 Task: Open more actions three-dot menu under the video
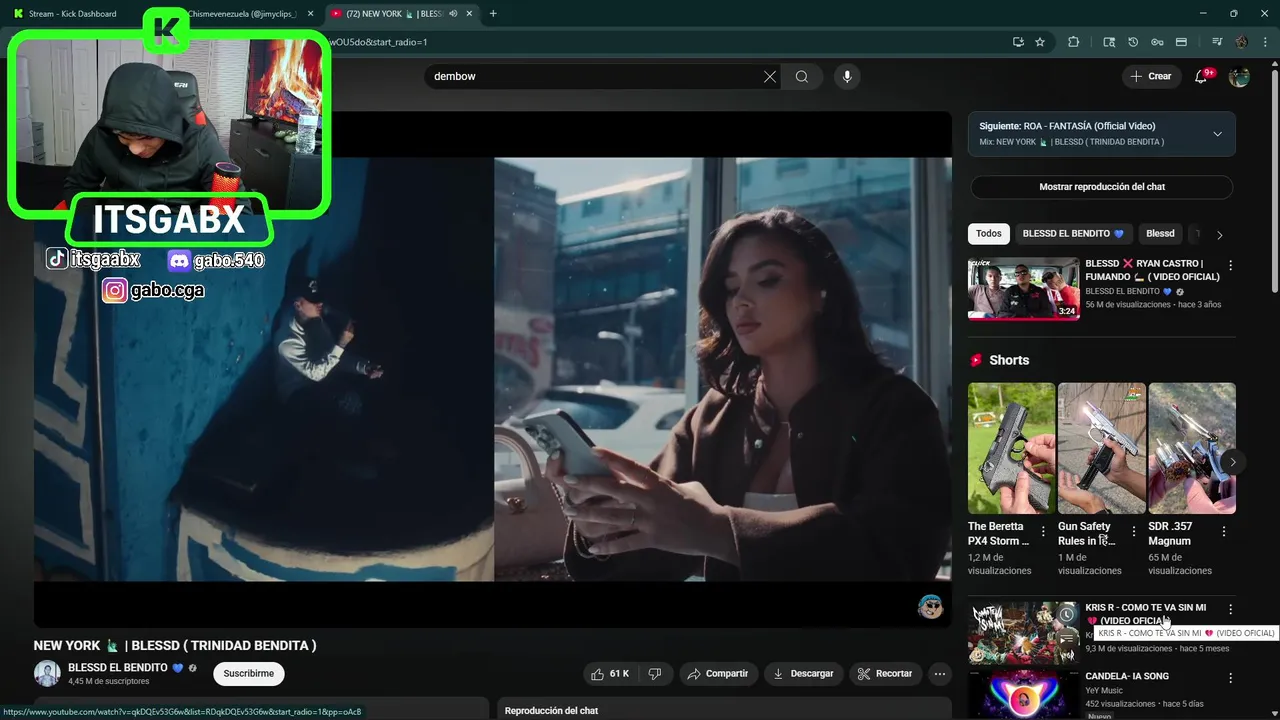tap(939, 674)
